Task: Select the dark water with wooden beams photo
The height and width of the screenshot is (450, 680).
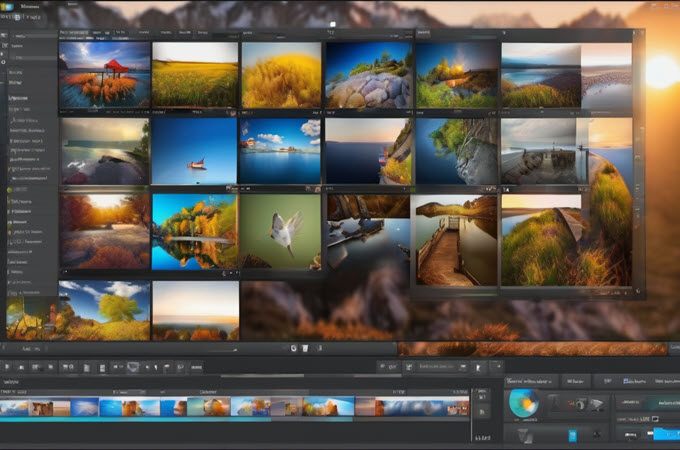Action: point(368,232)
